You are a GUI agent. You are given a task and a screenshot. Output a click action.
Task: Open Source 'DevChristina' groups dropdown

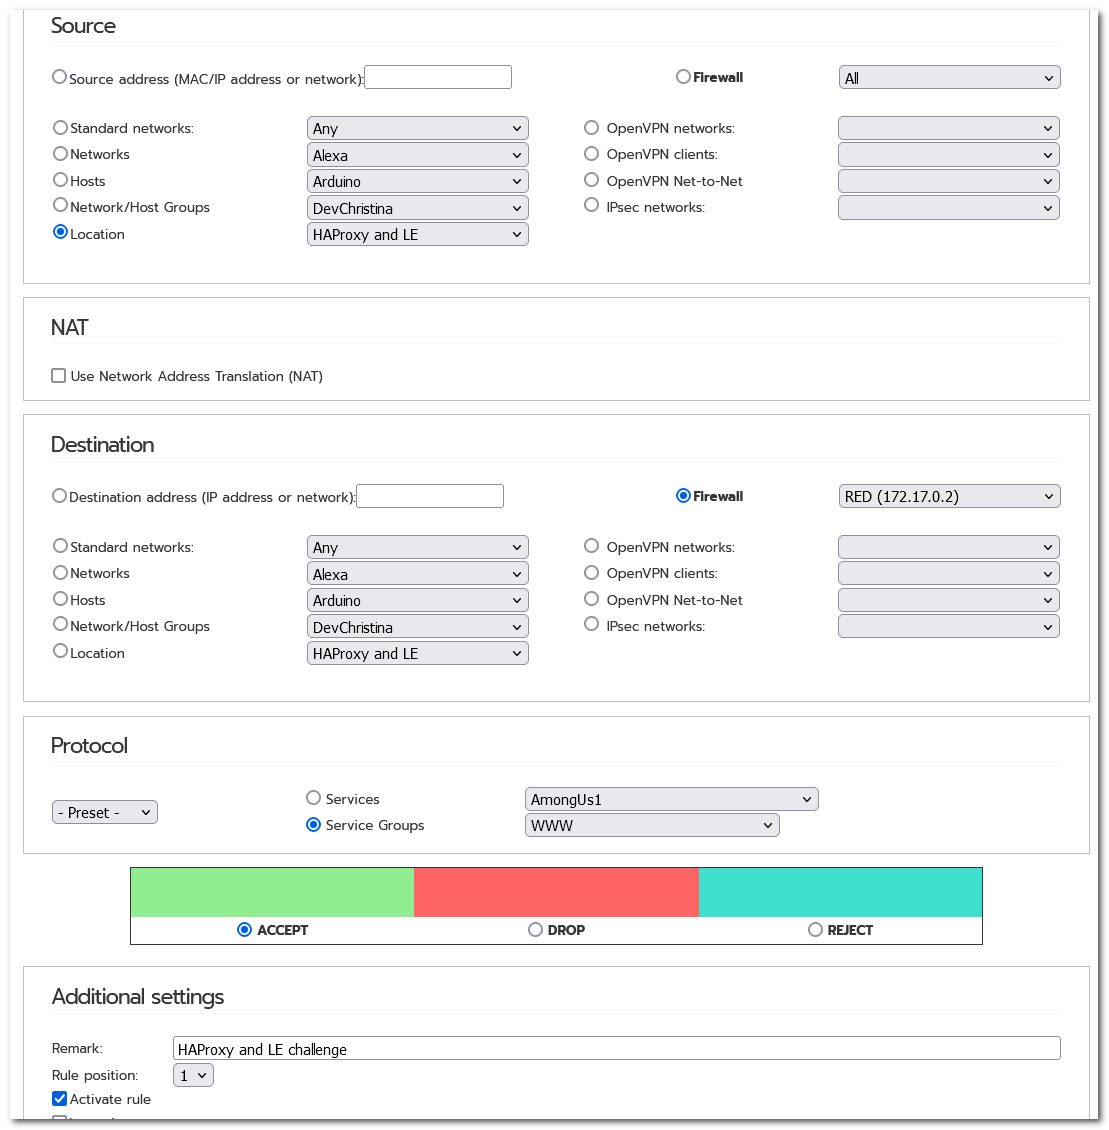point(417,208)
